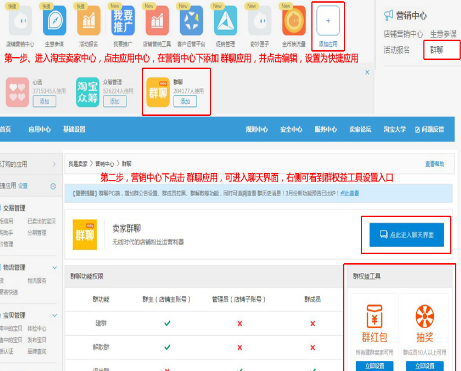The image size is (461, 371).
Task: Open 分期管理 in the sidebar
Action: click(37, 233)
